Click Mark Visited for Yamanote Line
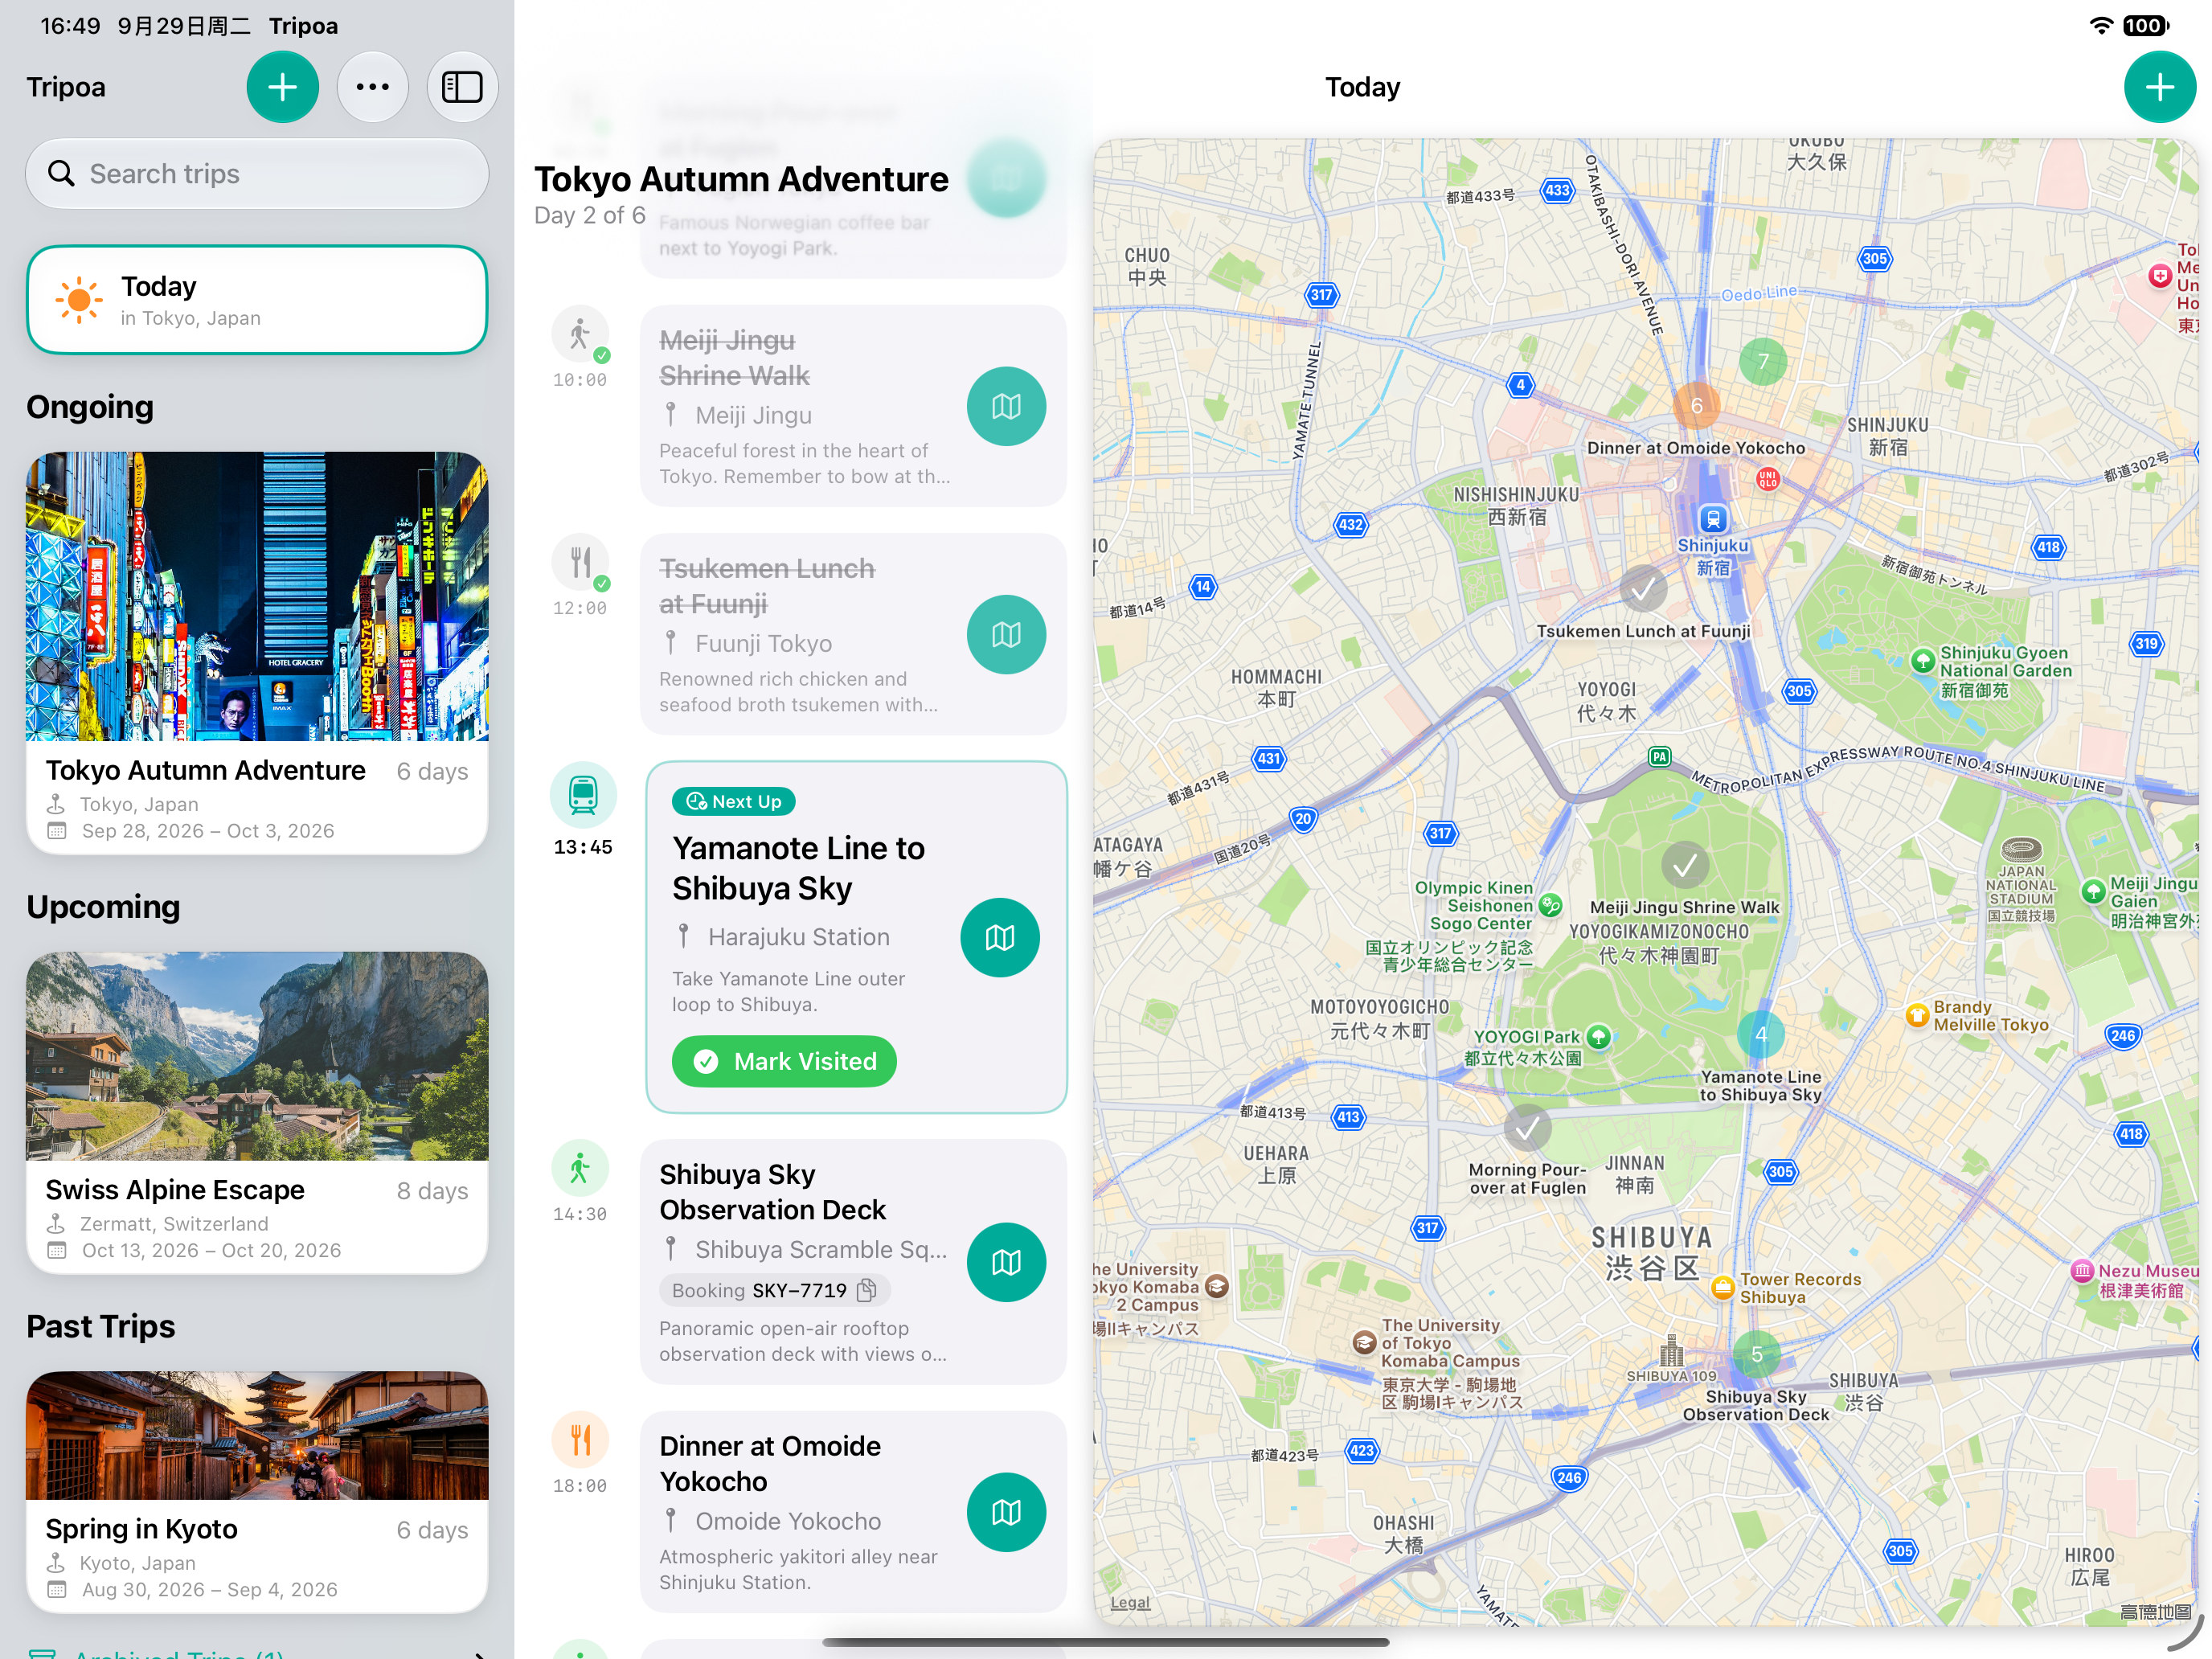 click(x=784, y=1061)
